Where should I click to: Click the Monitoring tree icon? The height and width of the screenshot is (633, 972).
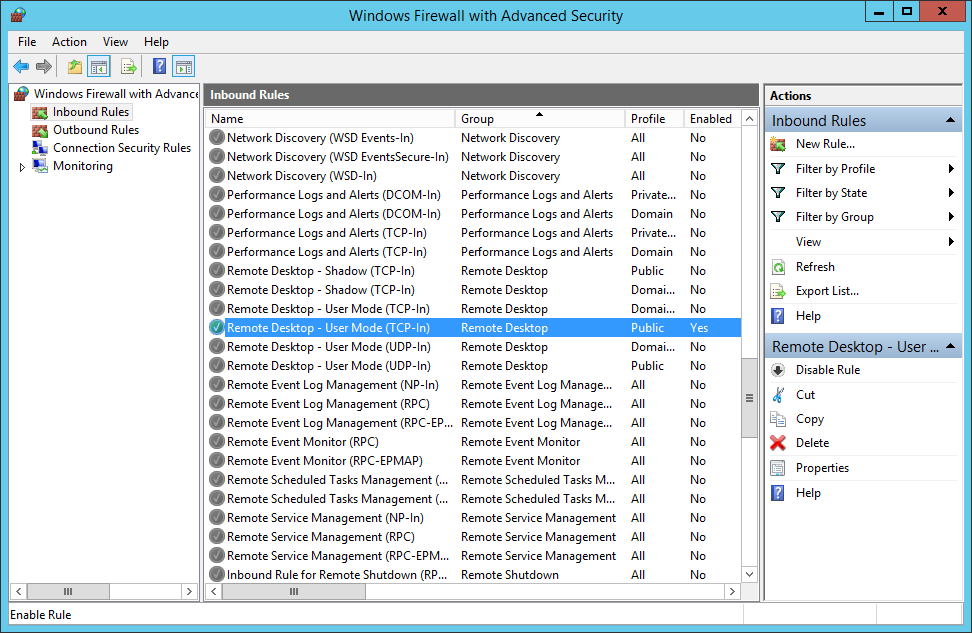click(40, 166)
